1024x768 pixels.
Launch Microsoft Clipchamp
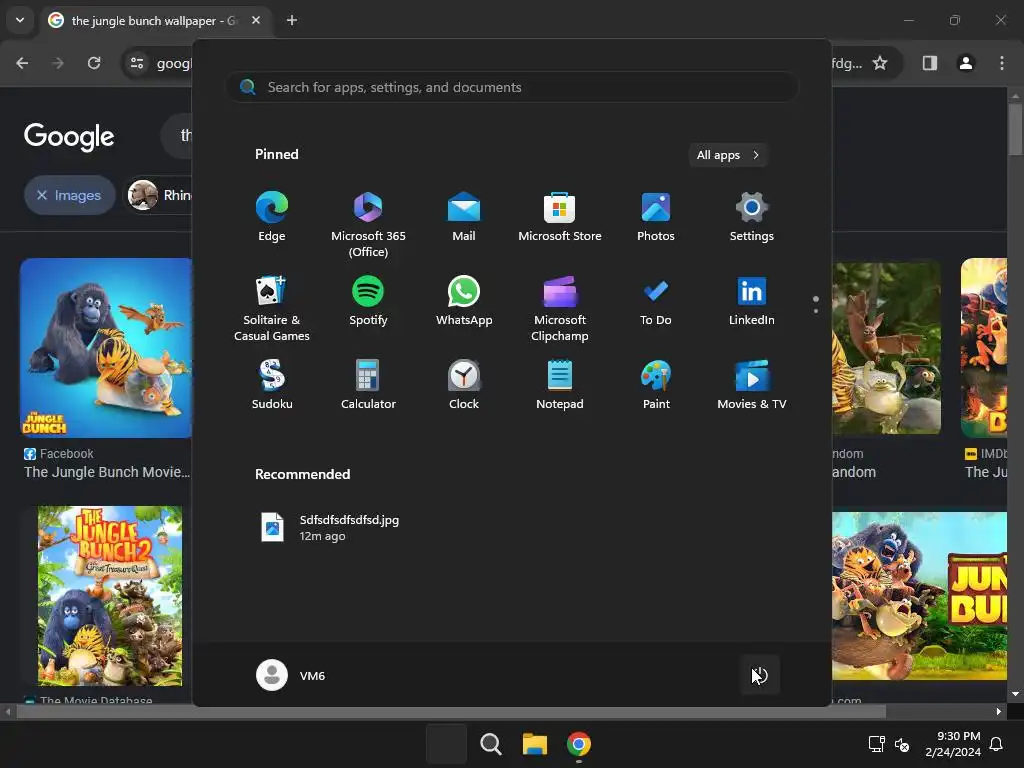click(x=560, y=309)
